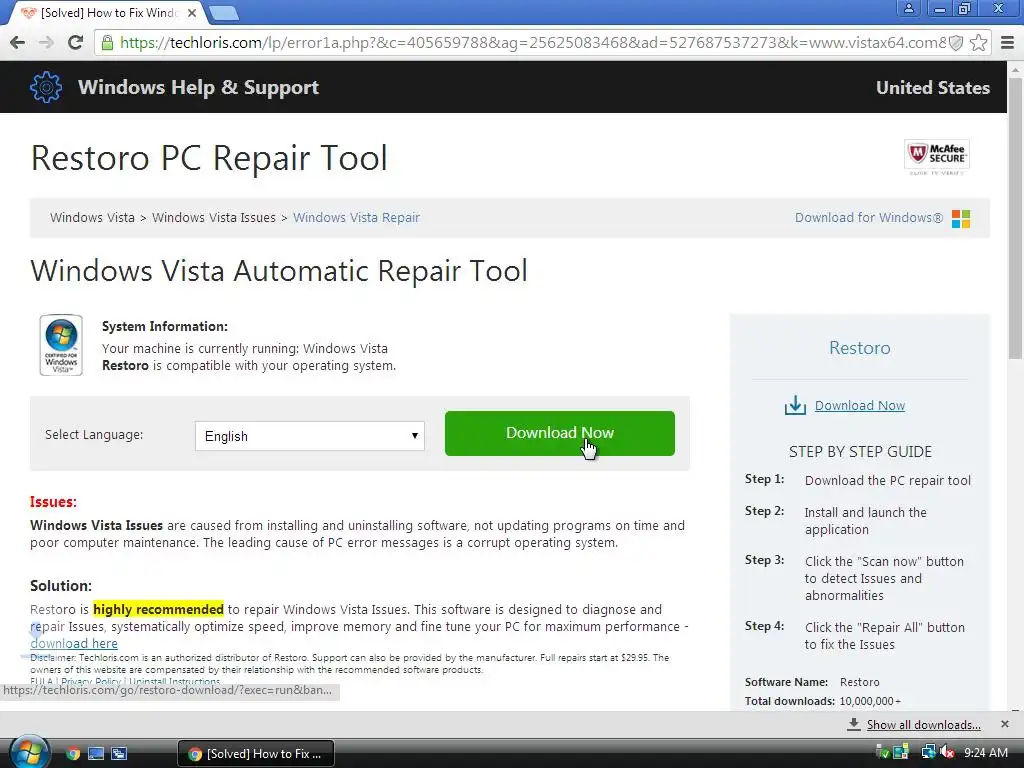Click the 'Restoro PC Repair Tool' heading
Image resolution: width=1024 pixels, height=768 pixels.
click(209, 158)
